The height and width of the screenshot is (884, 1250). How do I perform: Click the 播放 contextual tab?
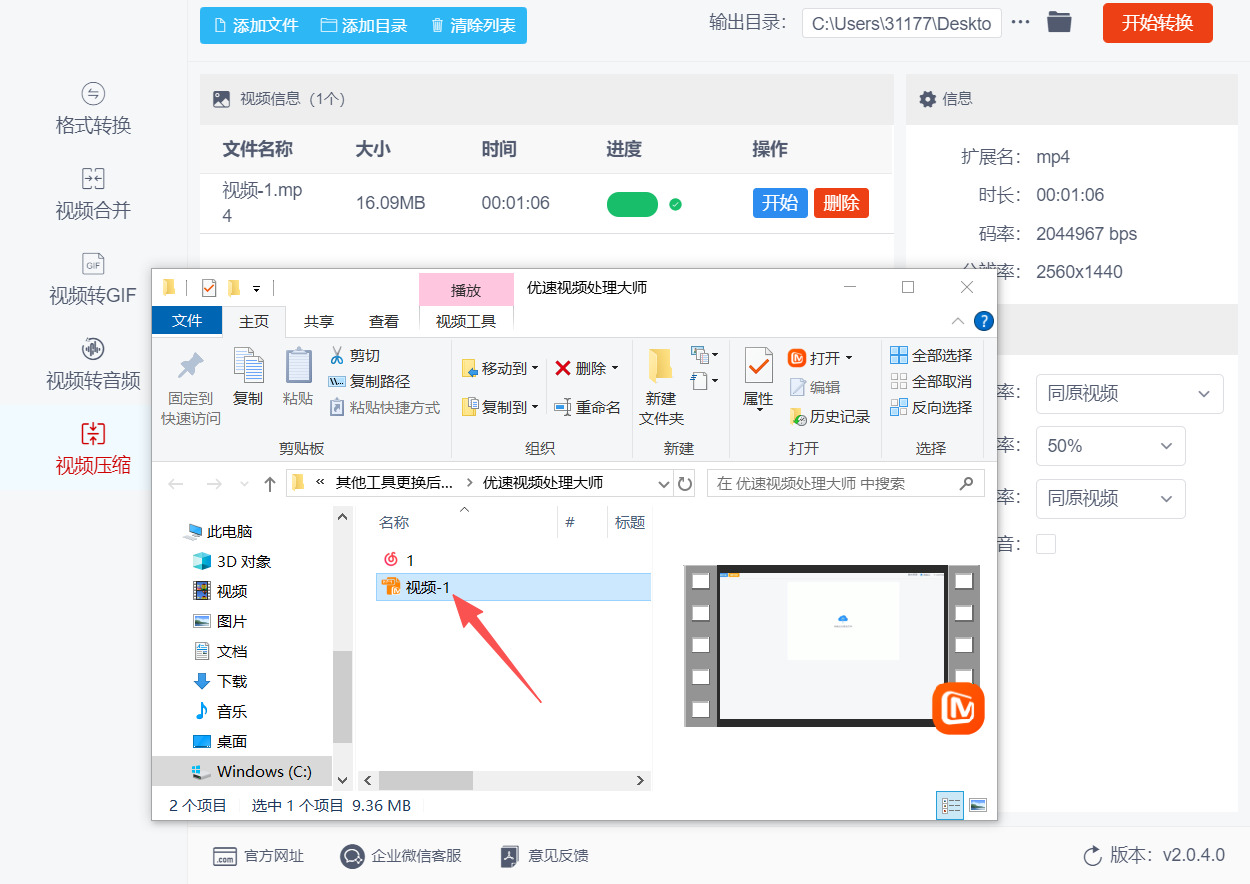pos(466,290)
